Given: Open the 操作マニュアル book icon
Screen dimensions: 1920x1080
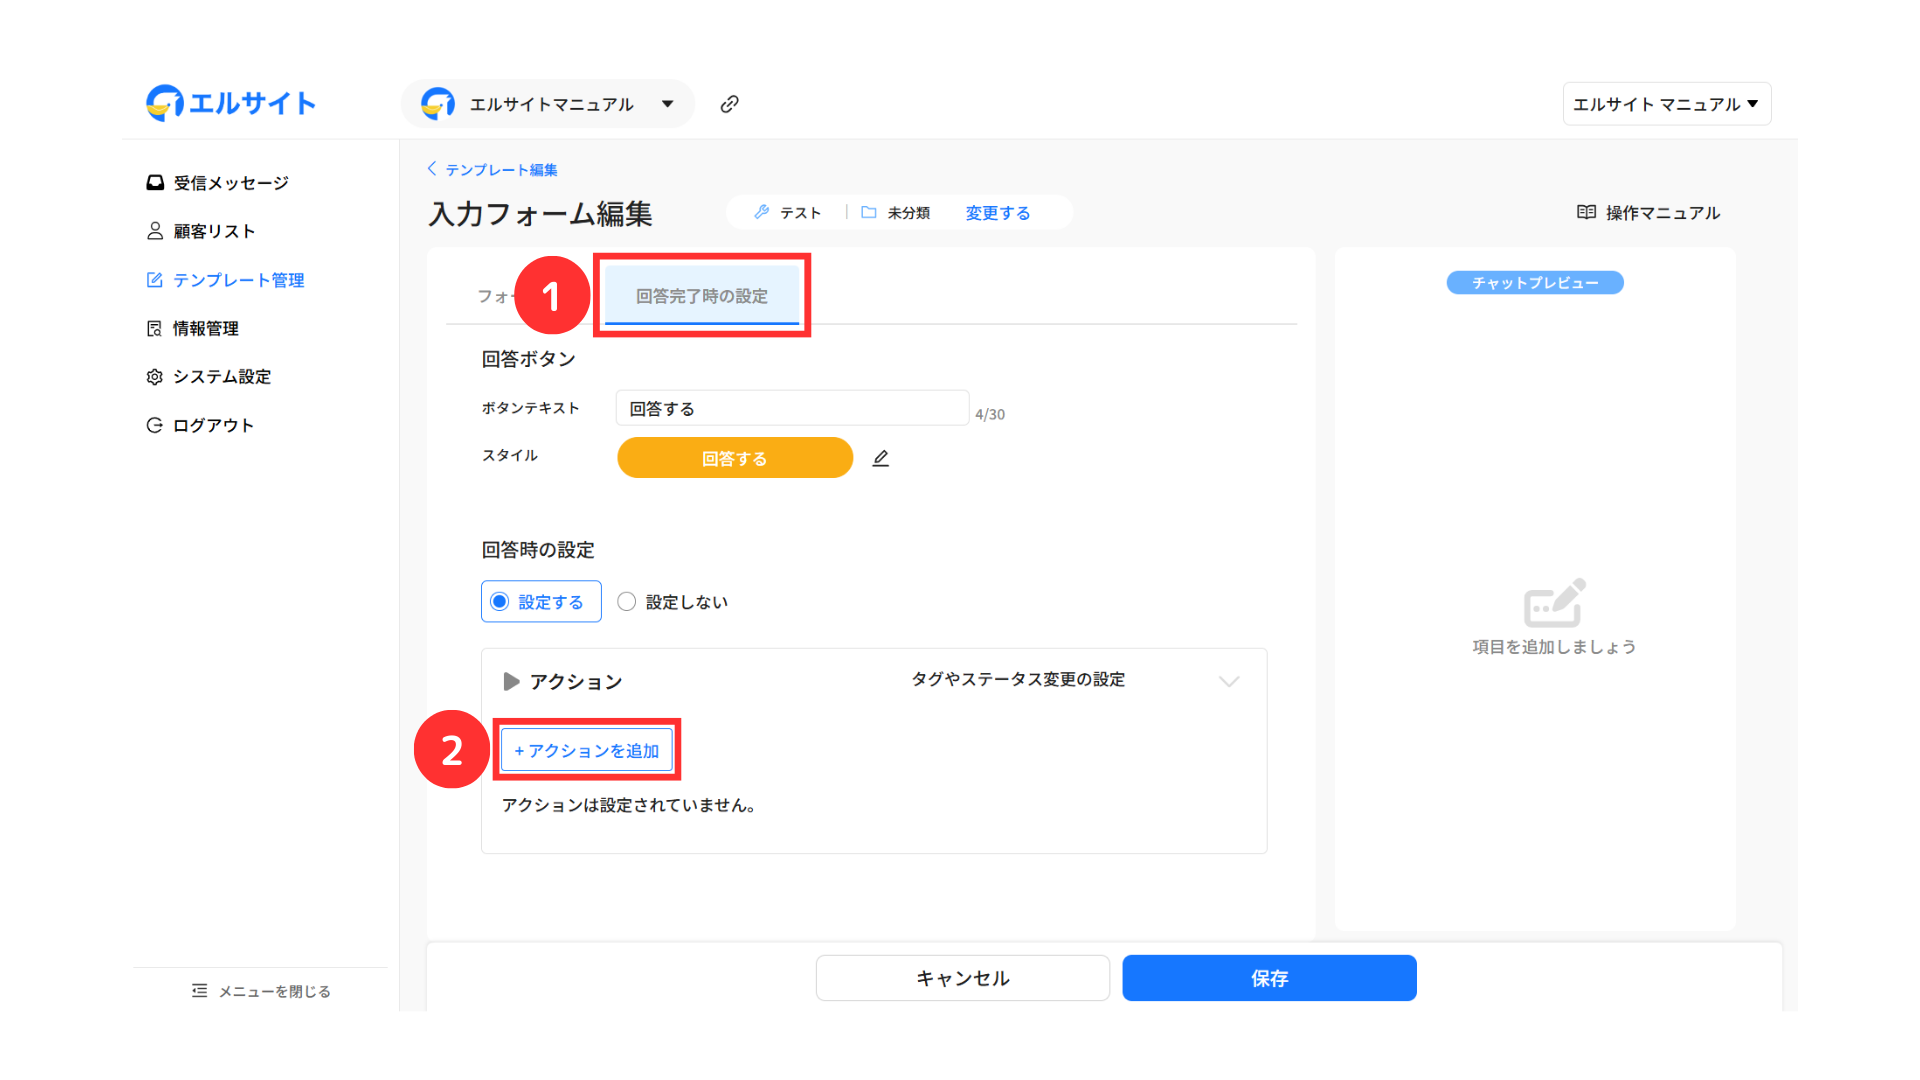Looking at the screenshot, I should tap(1586, 212).
